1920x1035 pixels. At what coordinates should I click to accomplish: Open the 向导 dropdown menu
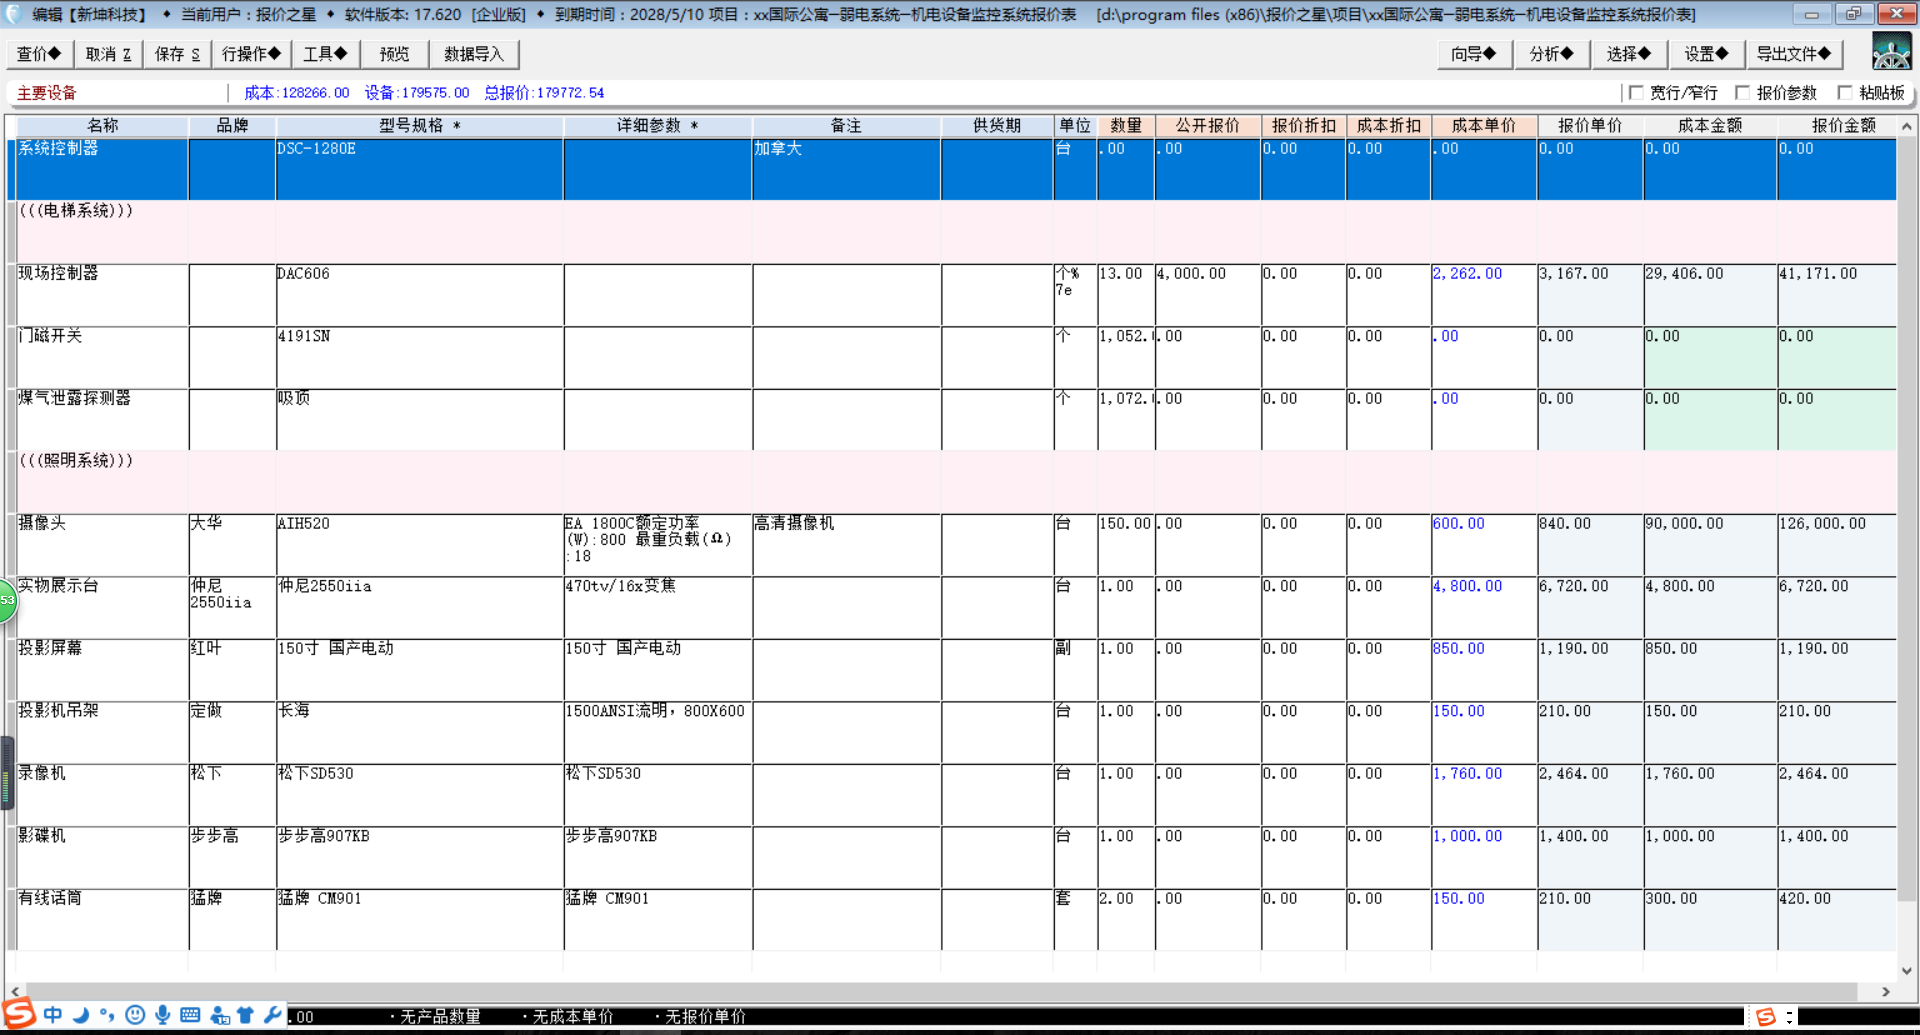pos(1473,54)
